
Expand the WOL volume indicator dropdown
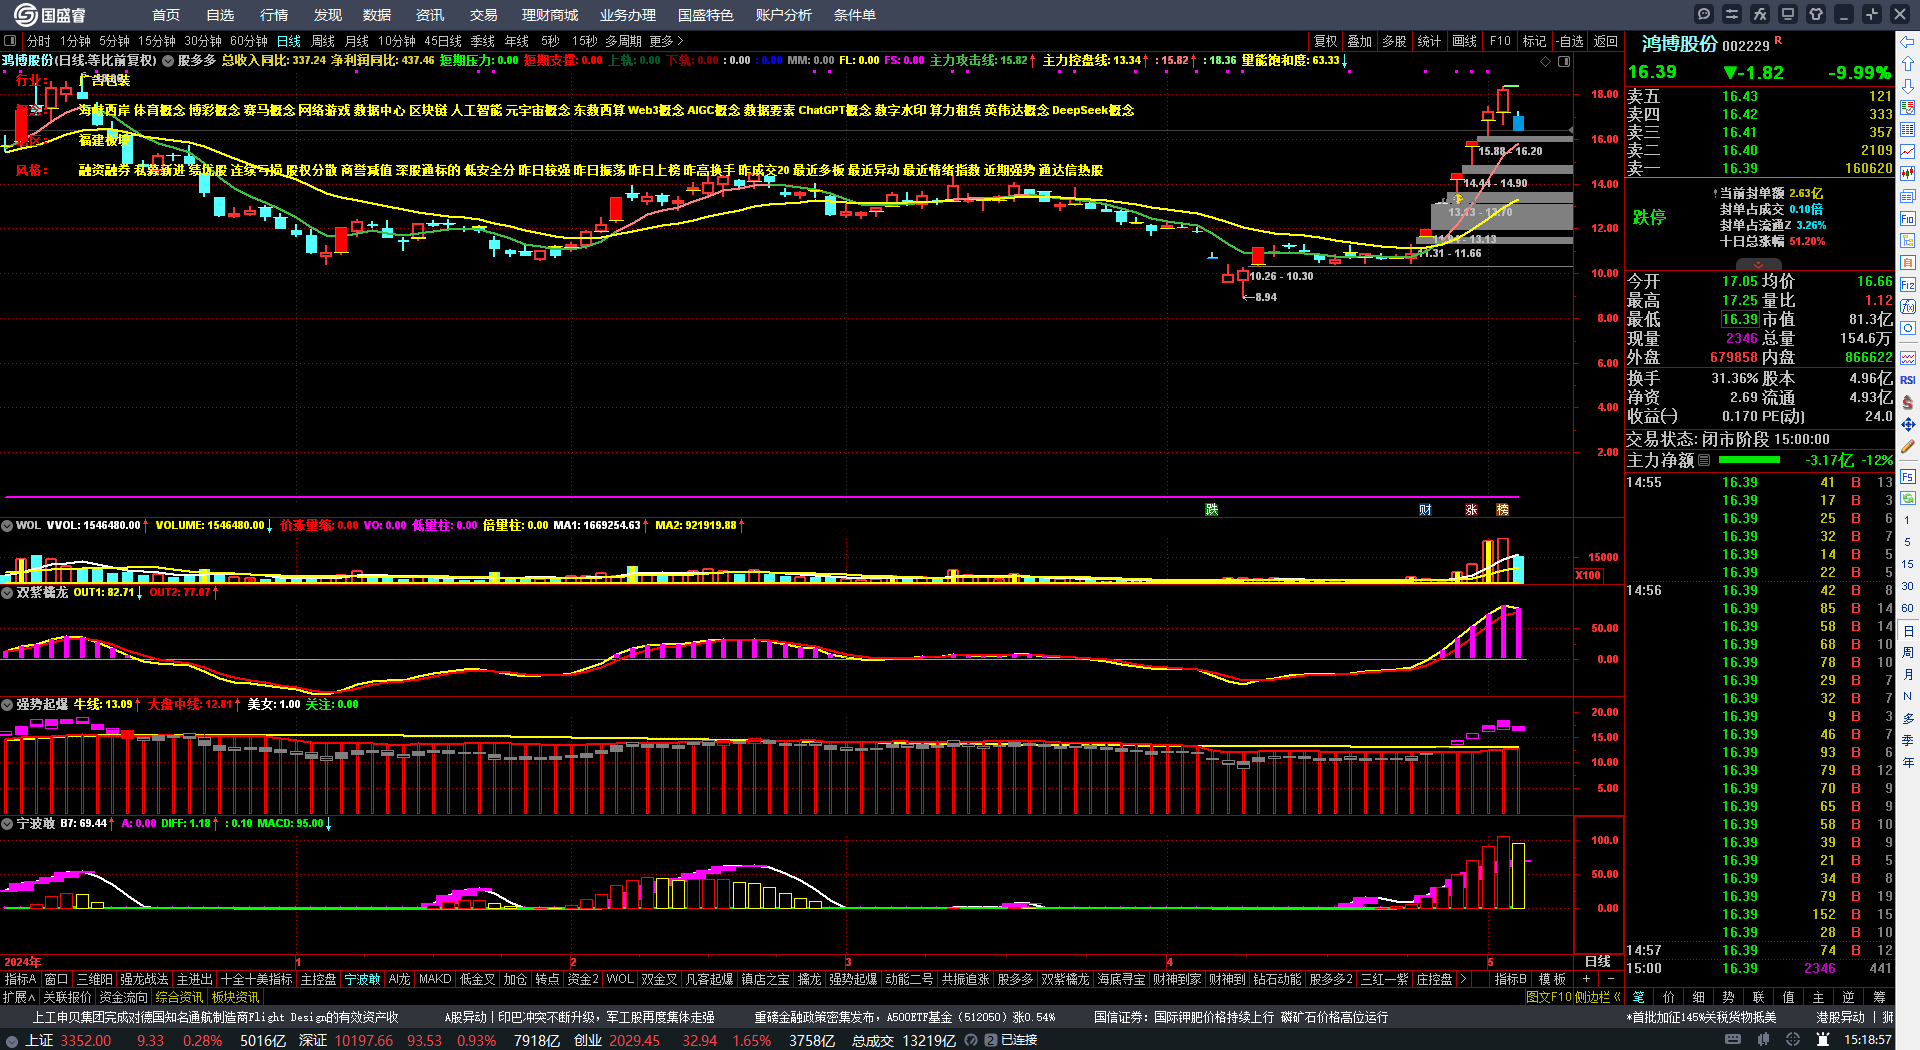(7, 525)
